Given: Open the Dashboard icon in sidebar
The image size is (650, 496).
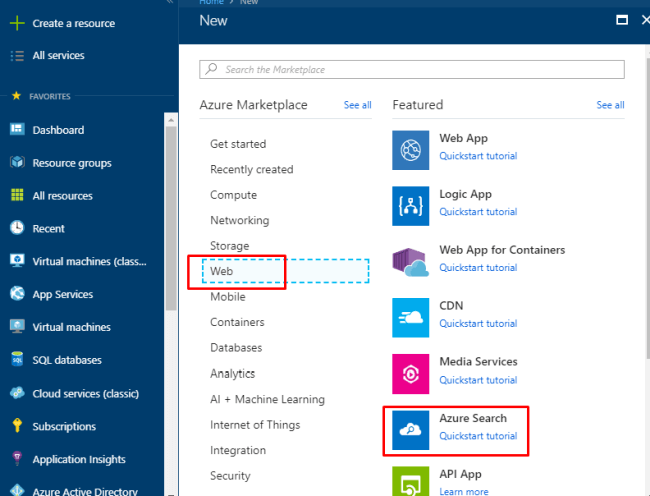Looking at the screenshot, I should point(17,129).
